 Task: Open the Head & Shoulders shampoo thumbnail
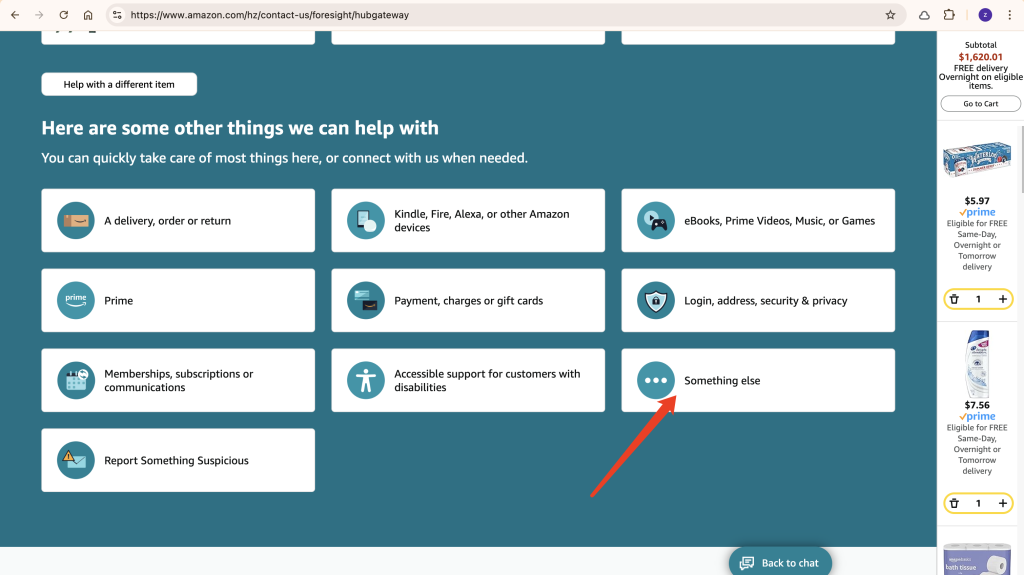(x=977, y=363)
